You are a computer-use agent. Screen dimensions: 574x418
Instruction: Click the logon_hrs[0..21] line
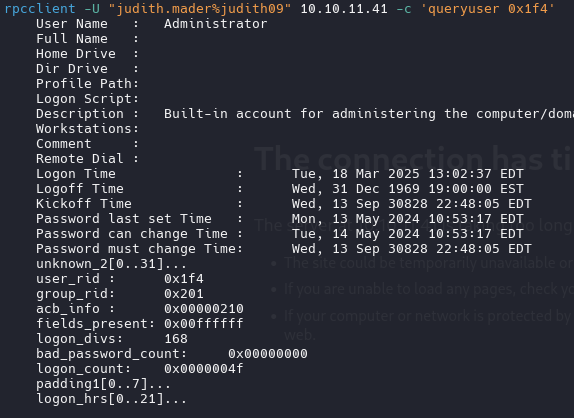pyautogui.click(x=111, y=399)
